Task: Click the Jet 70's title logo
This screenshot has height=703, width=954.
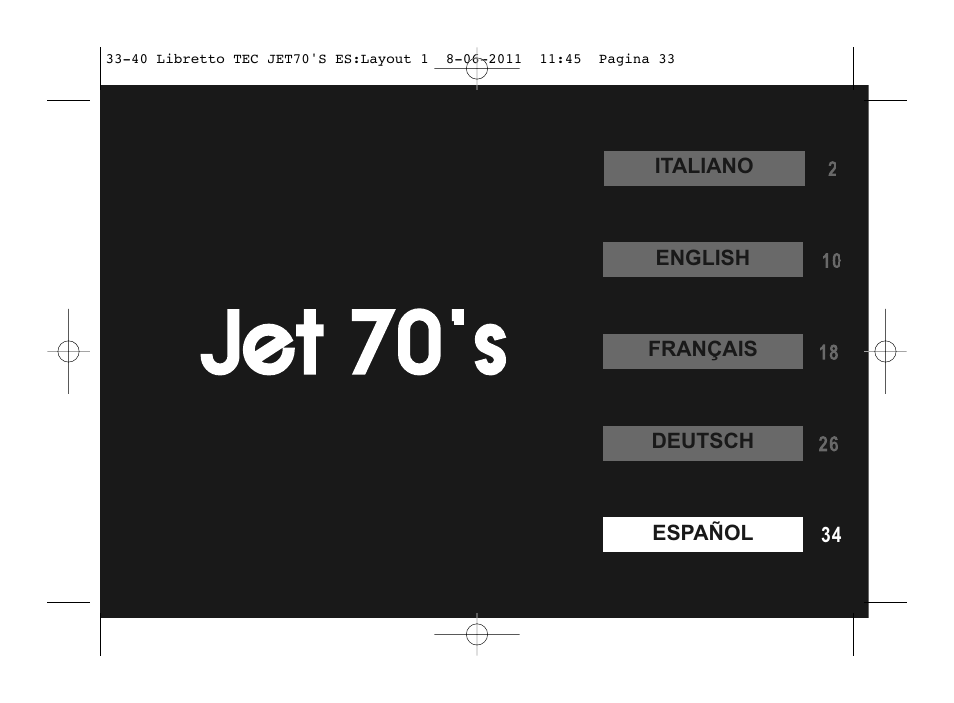Action: (353, 342)
